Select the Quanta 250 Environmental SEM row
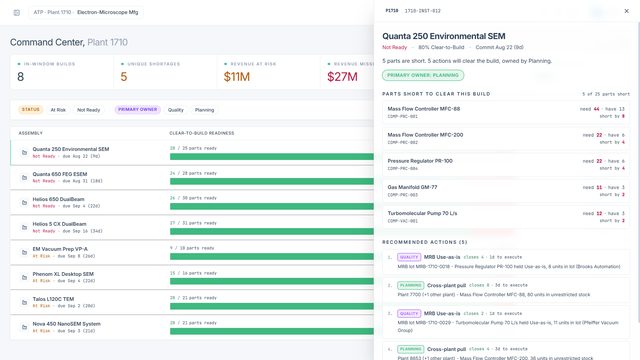Screen dimensions: 640x360 click(192, 153)
